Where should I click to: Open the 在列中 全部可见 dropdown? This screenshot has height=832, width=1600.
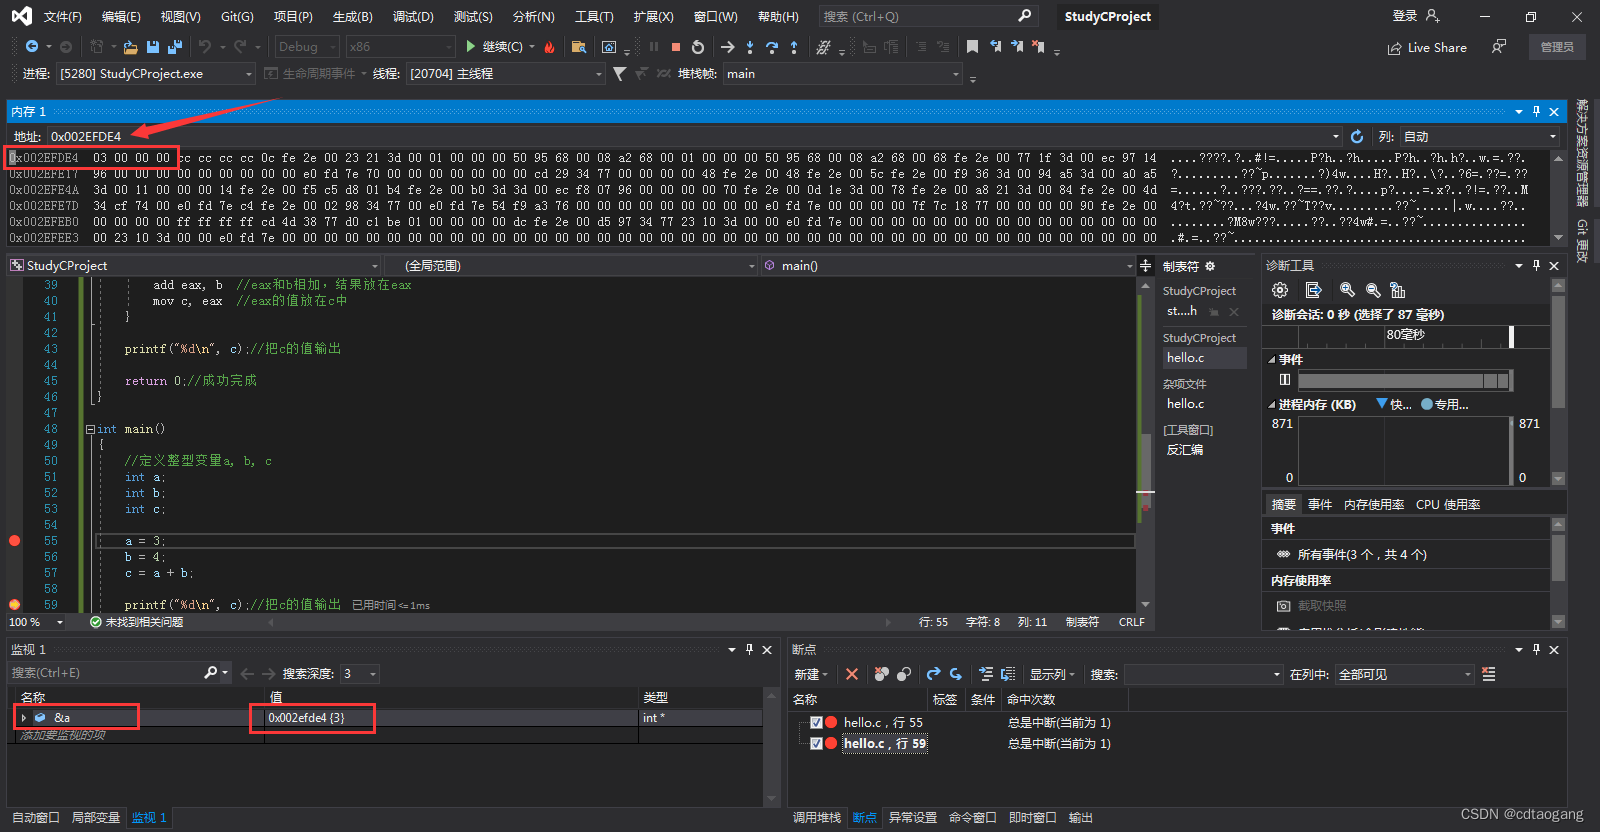click(x=1404, y=675)
